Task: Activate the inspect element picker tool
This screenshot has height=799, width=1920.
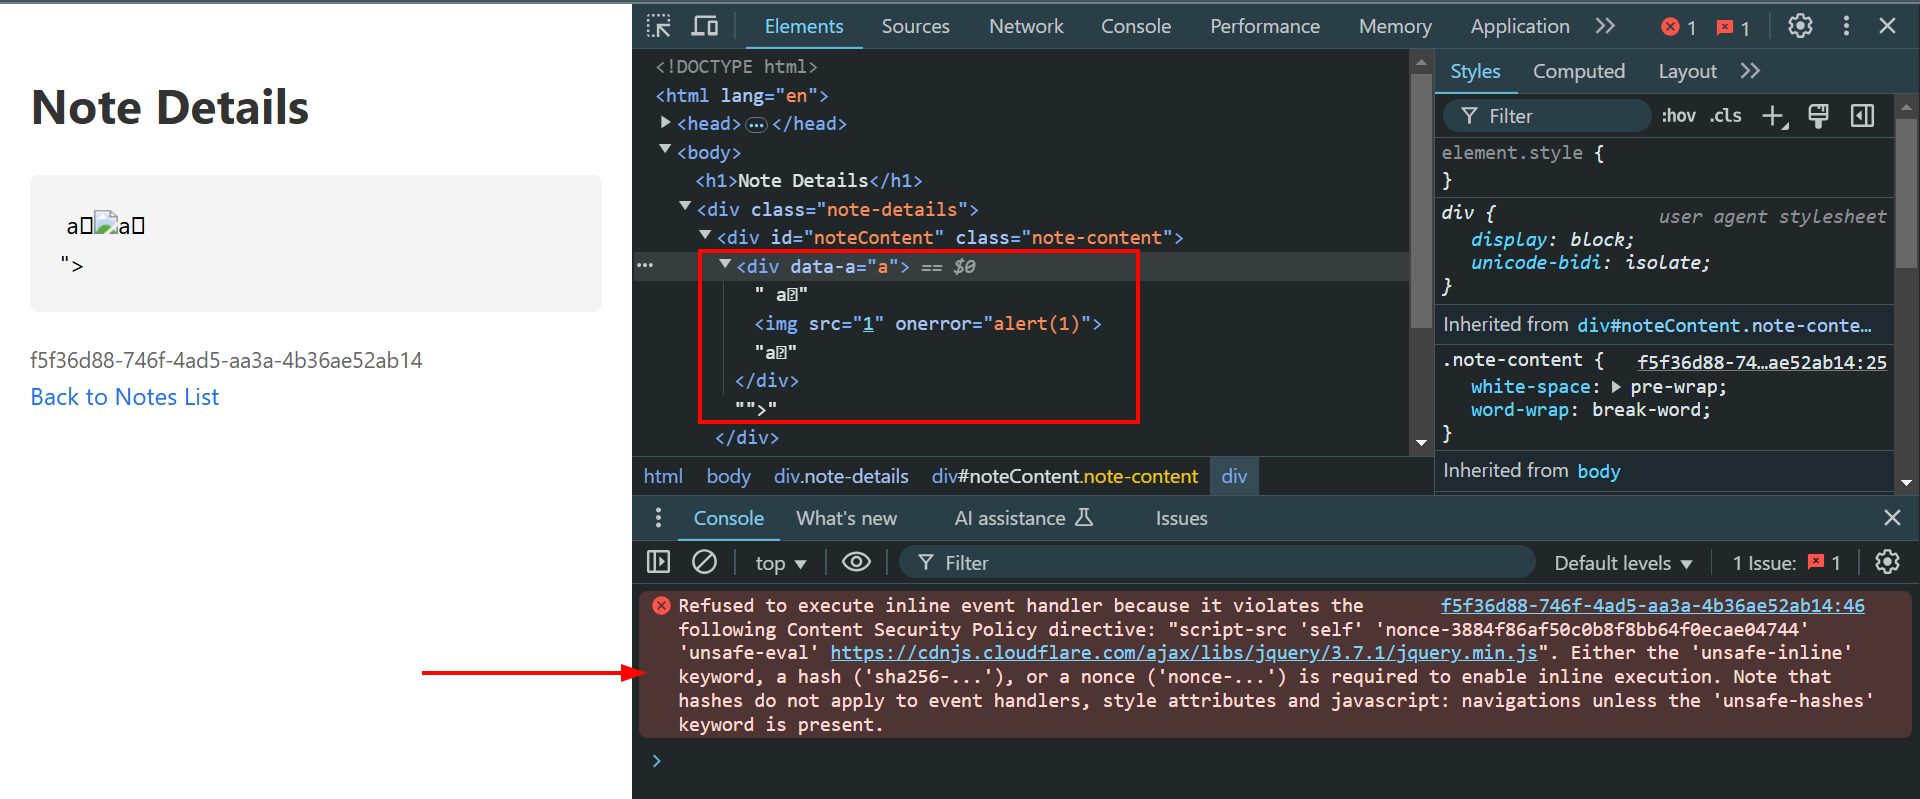Action: [x=659, y=26]
